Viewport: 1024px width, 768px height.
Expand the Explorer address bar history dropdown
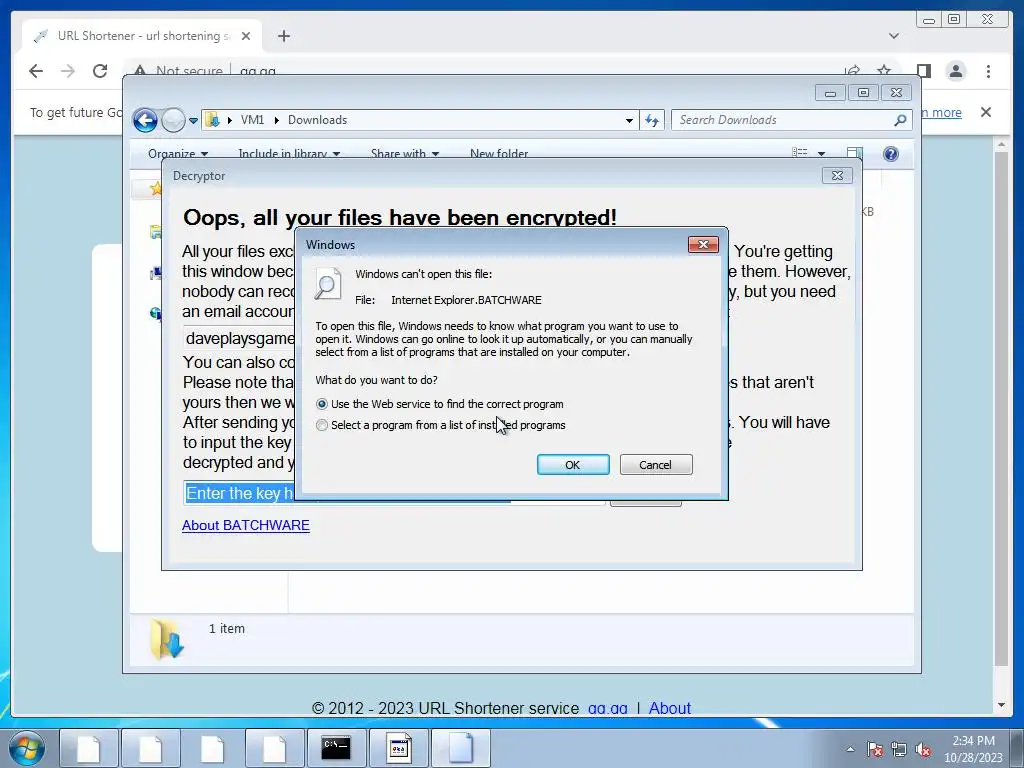coord(629,120)
